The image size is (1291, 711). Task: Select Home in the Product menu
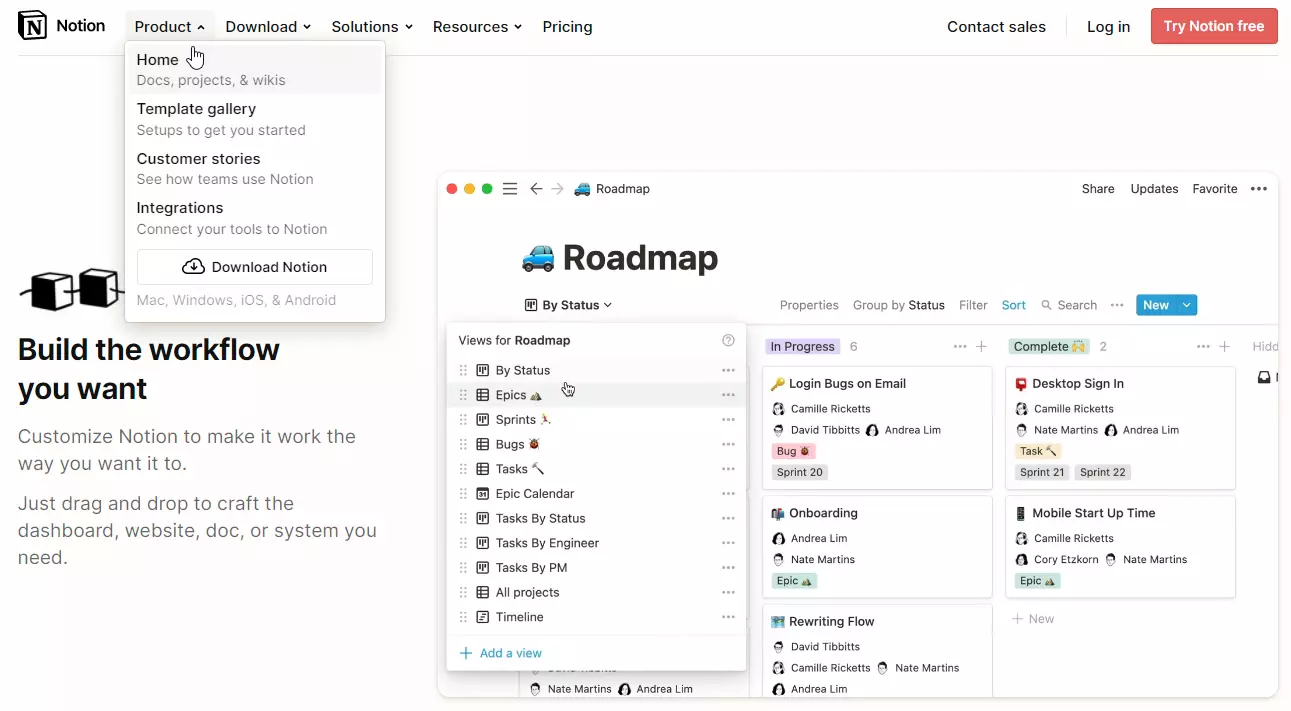tap(255, 69)
